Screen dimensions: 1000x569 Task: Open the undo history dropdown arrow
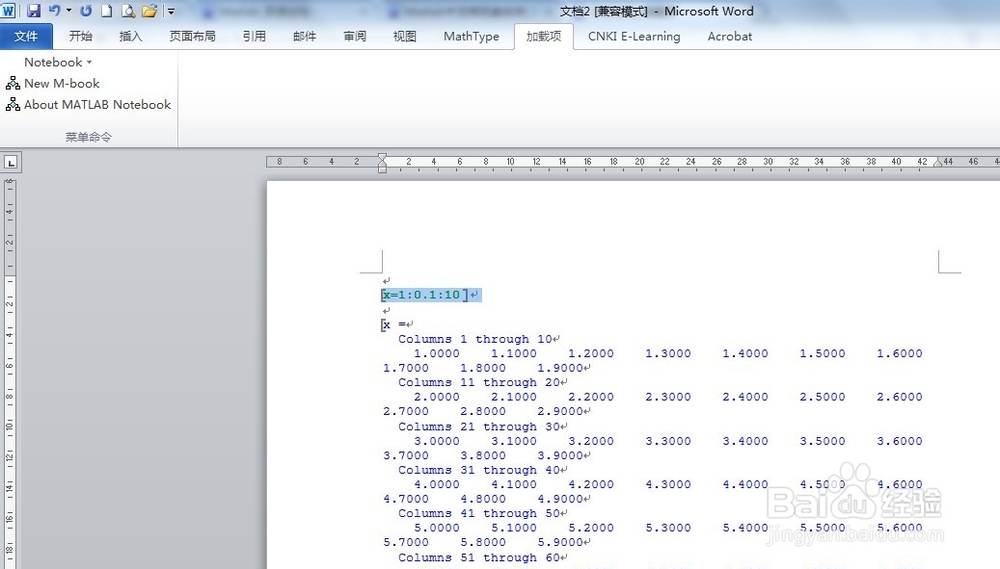pyautogui.click(x=69, y=11)
